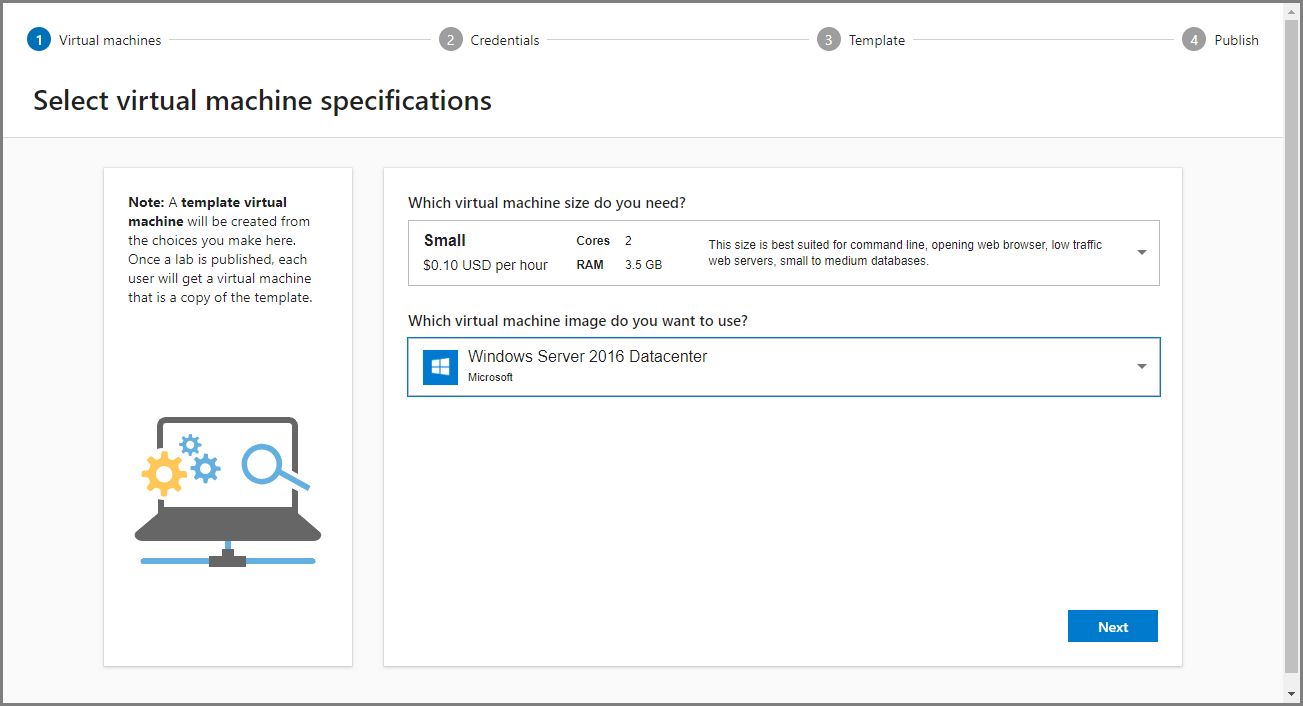
Task: Click the yellow gear in illustration
Action: pos(164,473)
